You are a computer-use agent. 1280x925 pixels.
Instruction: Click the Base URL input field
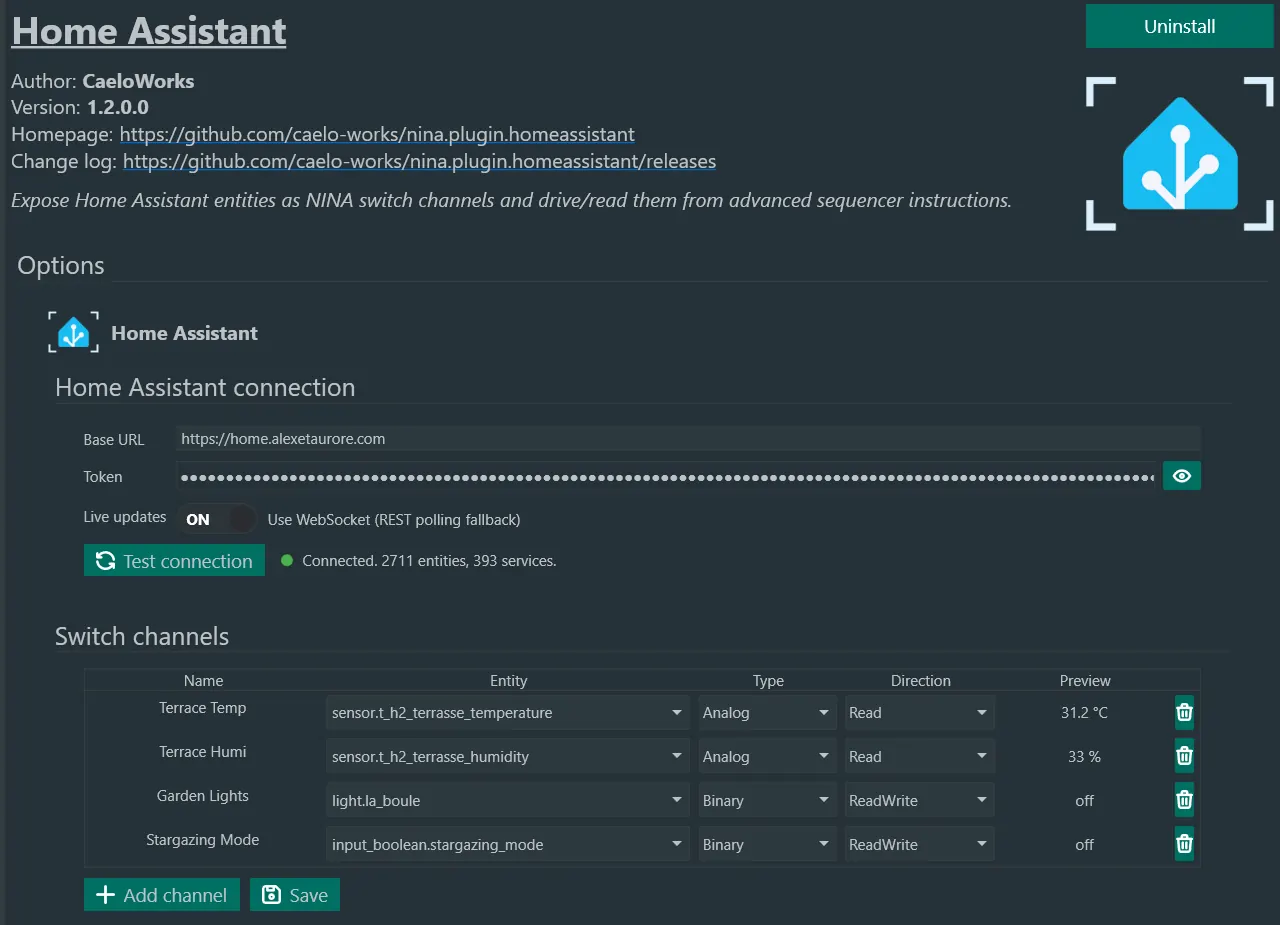click(x=688, y=438)
